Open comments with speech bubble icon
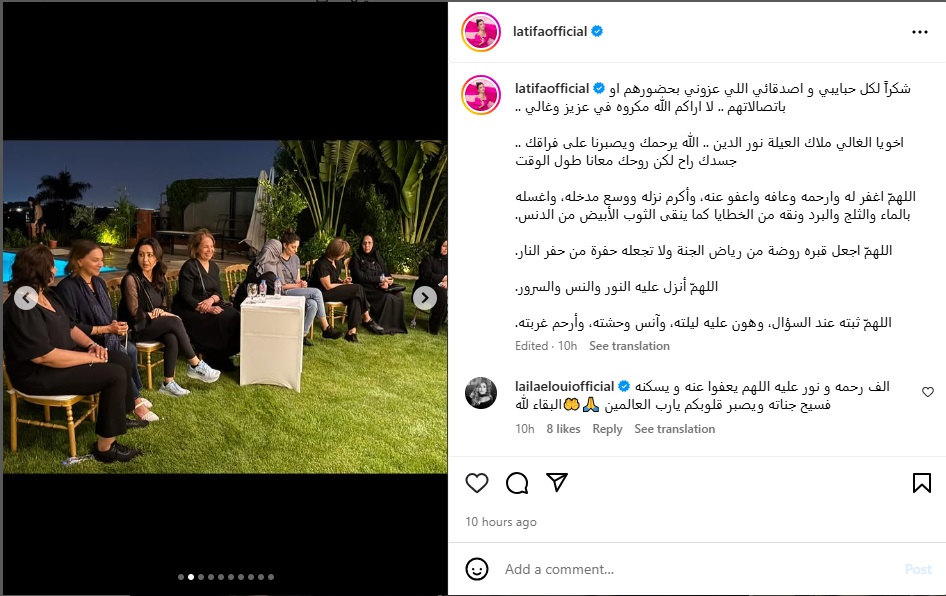 [x=517, y=483]
